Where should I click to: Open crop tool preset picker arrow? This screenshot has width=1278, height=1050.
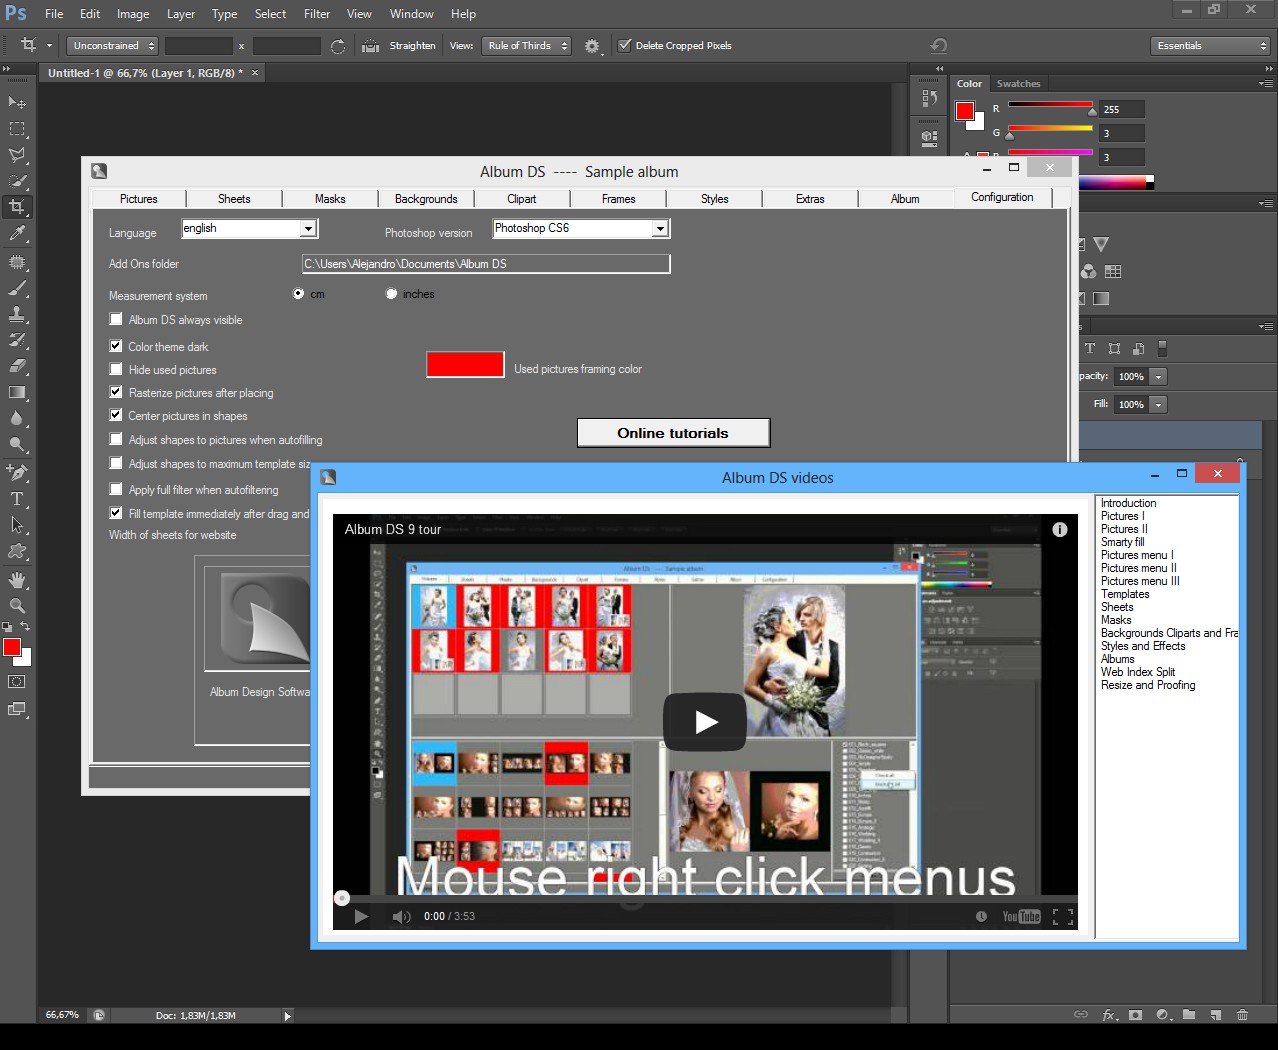[49, 46]
